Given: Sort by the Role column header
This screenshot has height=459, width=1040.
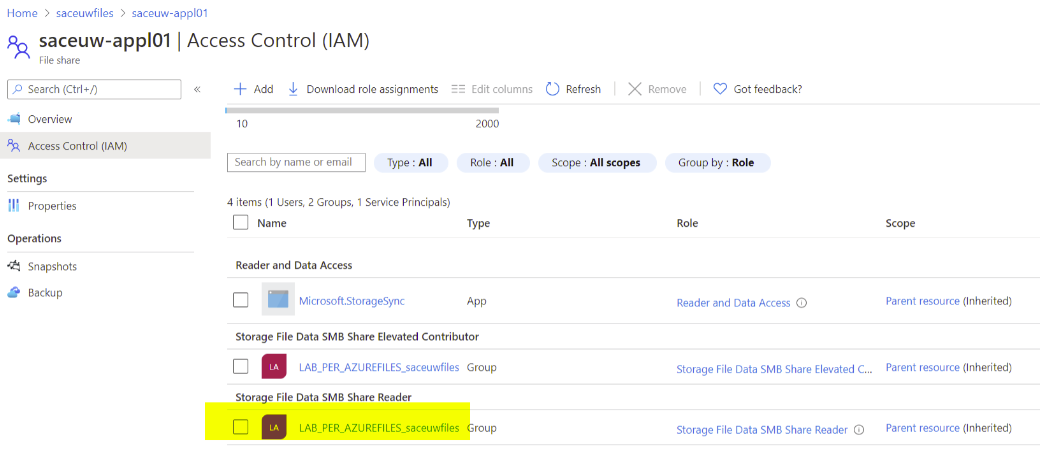Looking at the screenshot, I should pos(687,224).
